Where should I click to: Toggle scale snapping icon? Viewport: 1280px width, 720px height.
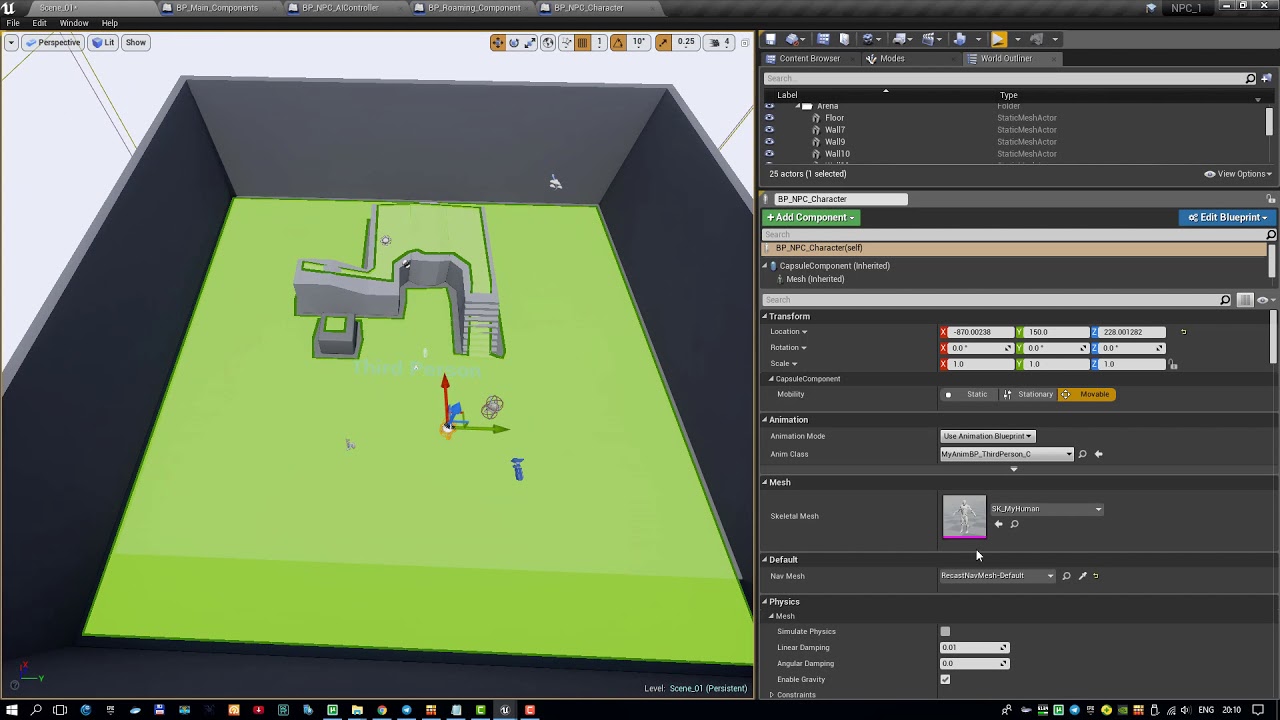(664, 42)
